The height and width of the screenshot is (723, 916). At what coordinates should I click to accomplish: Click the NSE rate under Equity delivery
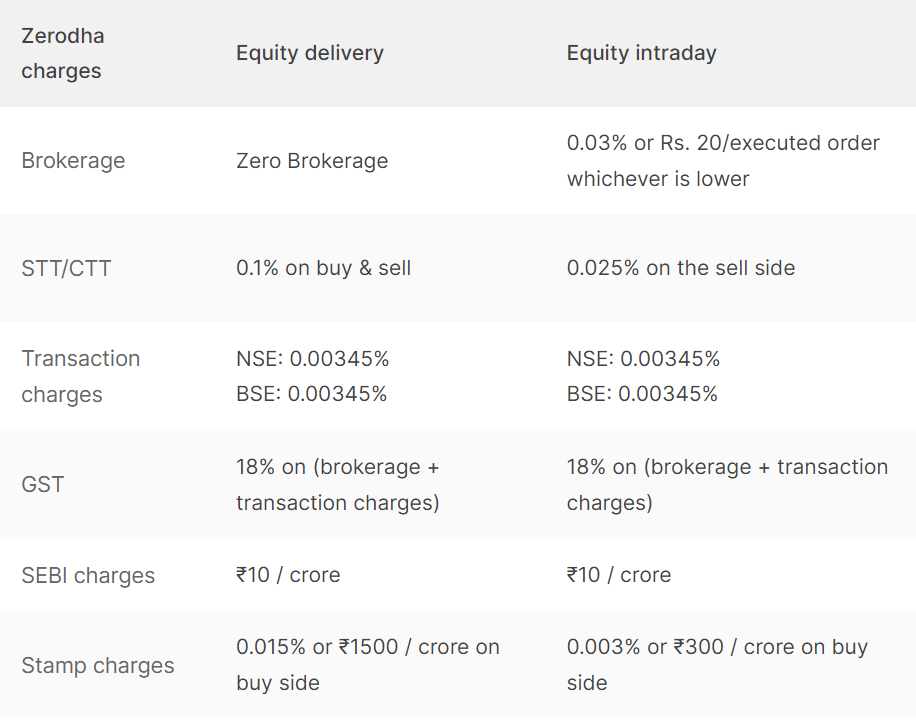pyautogui.click(x=313, y=359)
